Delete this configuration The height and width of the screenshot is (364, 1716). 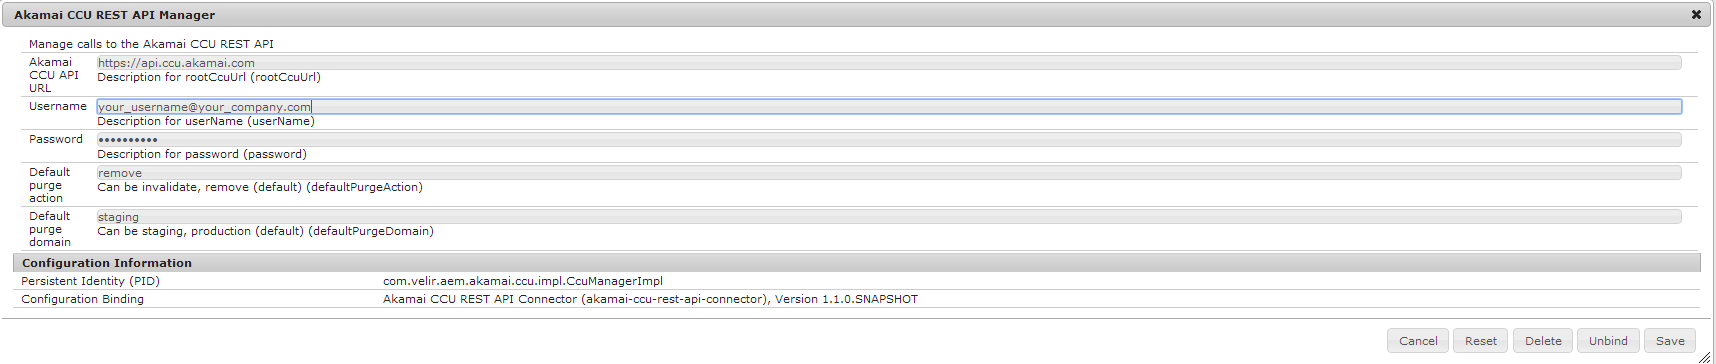pyautogui.click(x=1543, y=341)
